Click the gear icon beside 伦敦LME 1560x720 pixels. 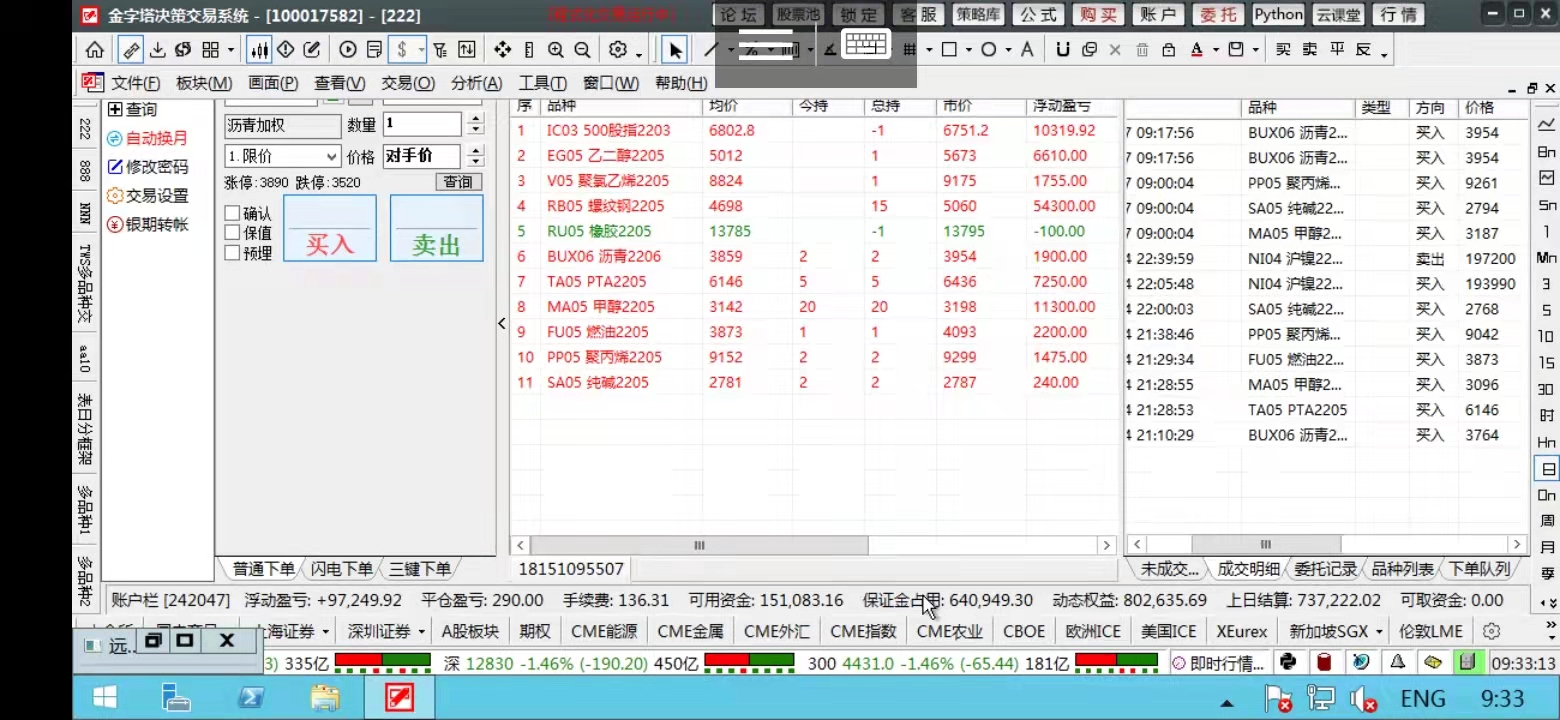click(1491, 632)
